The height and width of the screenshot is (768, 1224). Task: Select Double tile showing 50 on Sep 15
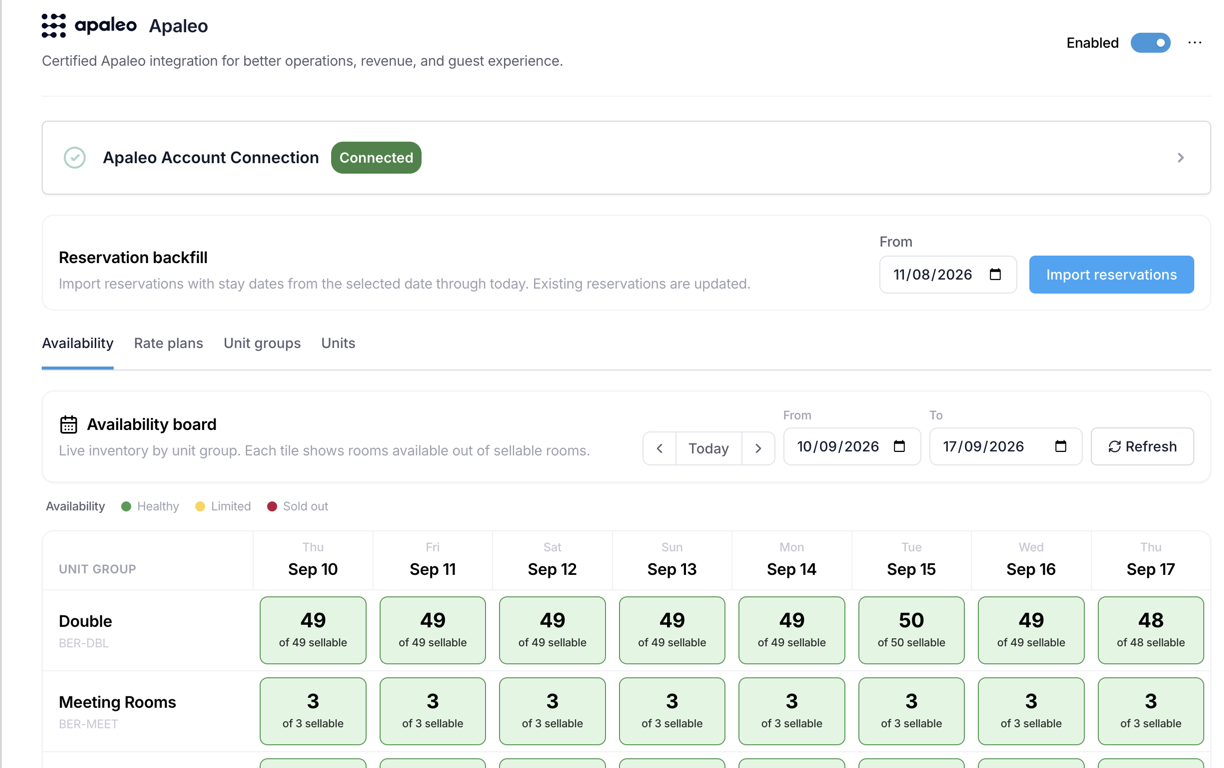click(x=911, y=630)
